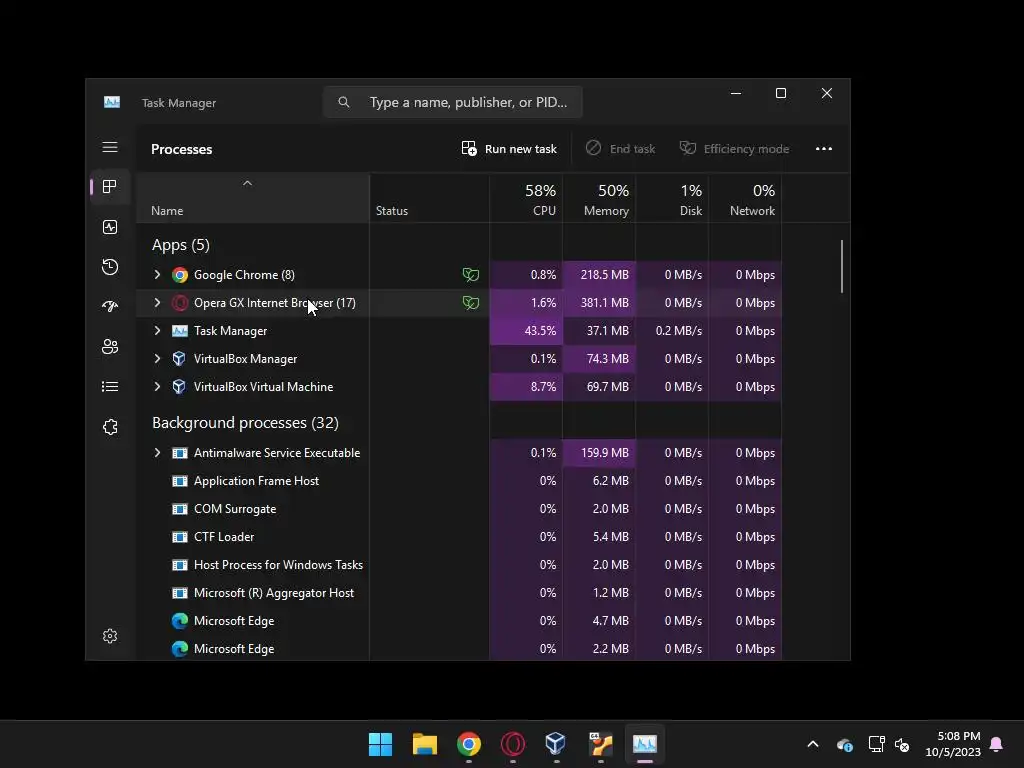Click Antimalware 159.9 MB memory cell
Image resolution: width=1024 pixels, height=768 pixels.
pyautogui.click(x=599, y=453)
